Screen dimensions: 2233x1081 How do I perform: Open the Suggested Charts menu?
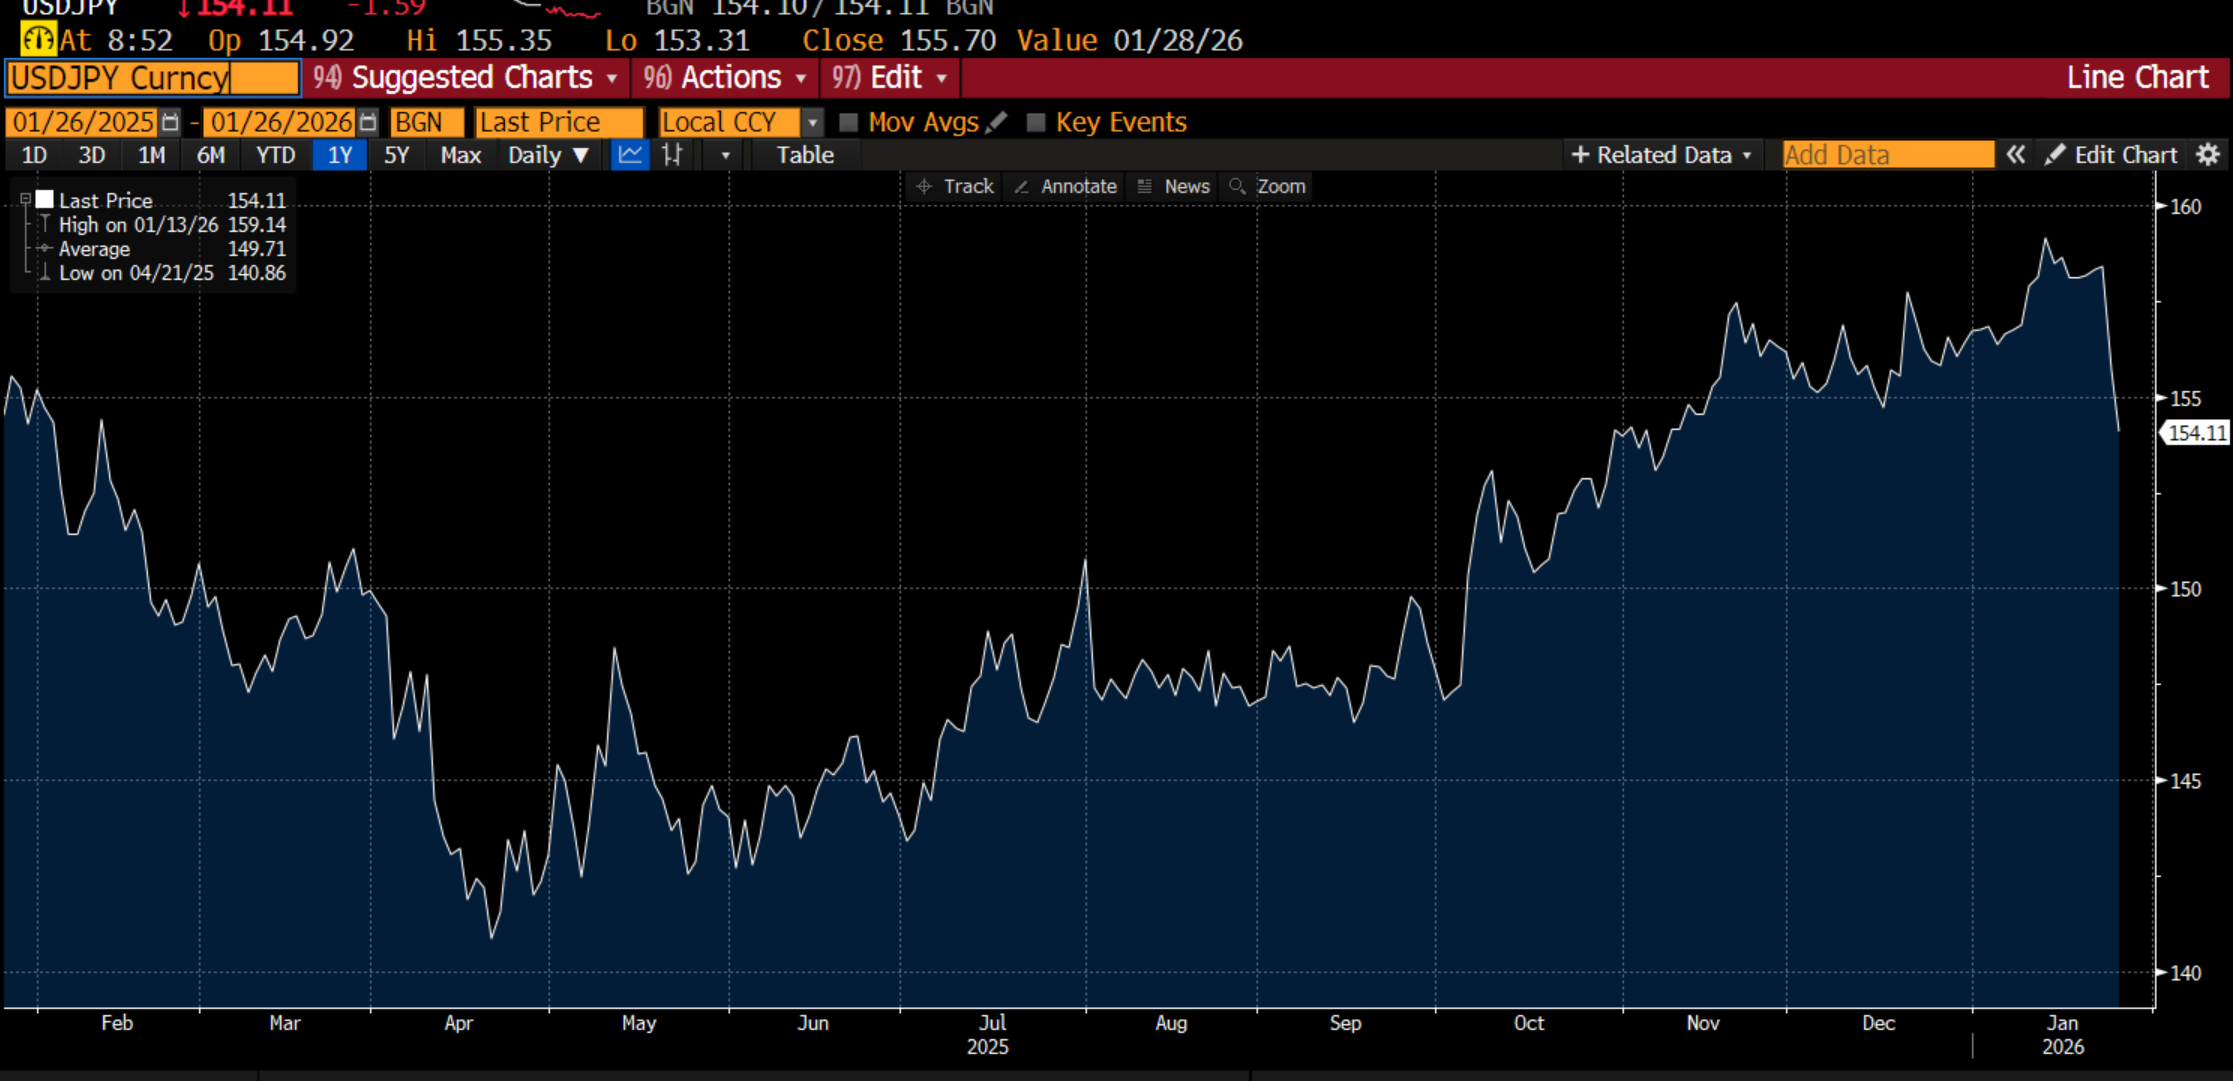point(470,77)
